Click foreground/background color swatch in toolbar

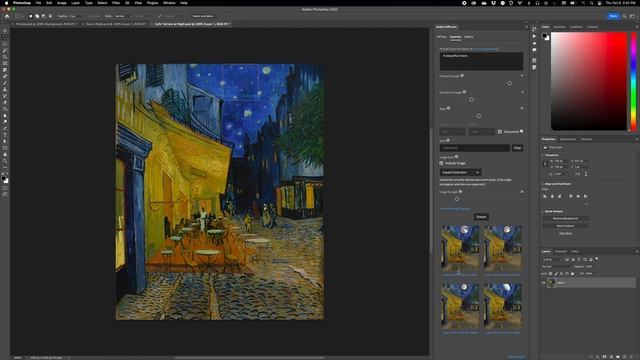click(5, 180)
